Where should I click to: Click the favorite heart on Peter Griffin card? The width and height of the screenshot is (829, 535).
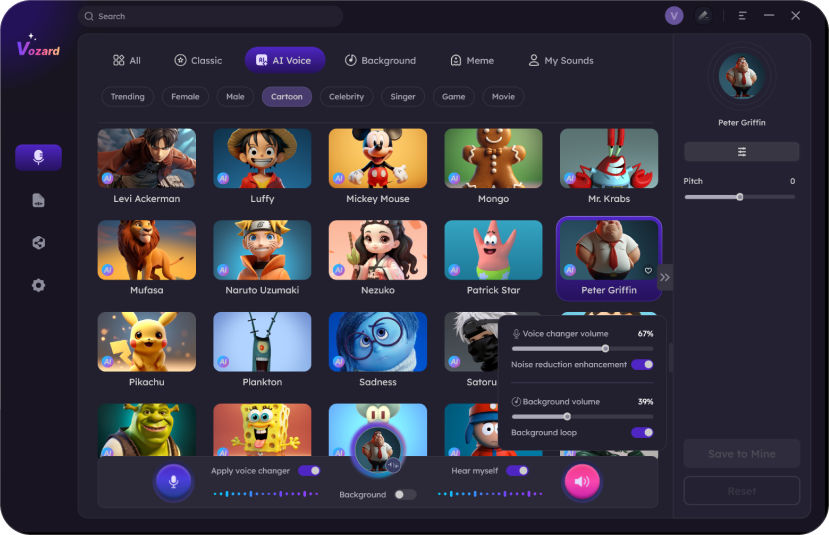648,271
